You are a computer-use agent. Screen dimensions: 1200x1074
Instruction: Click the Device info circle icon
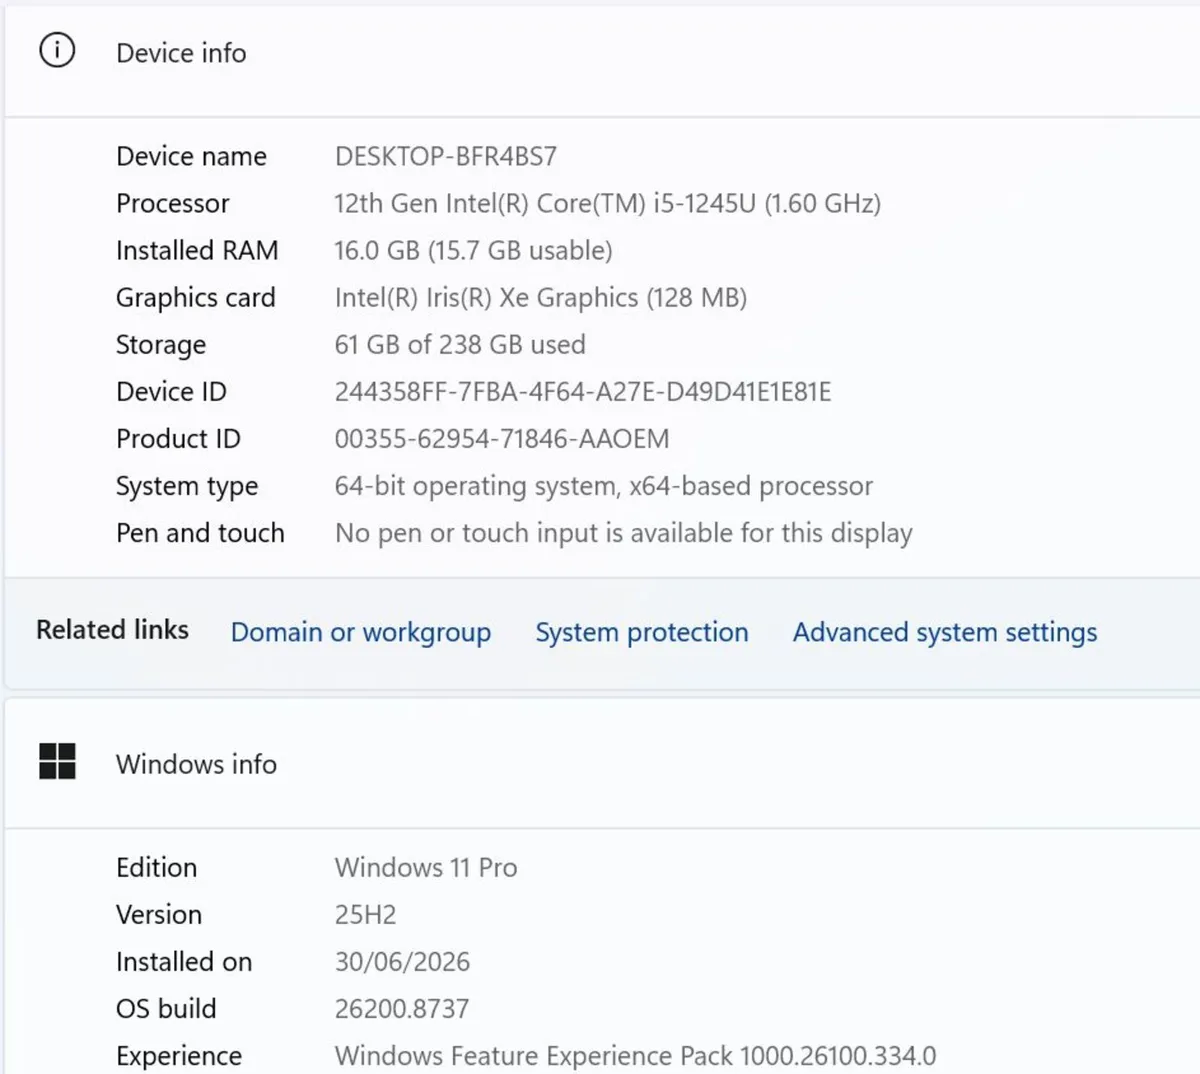(x=57, y=50)
